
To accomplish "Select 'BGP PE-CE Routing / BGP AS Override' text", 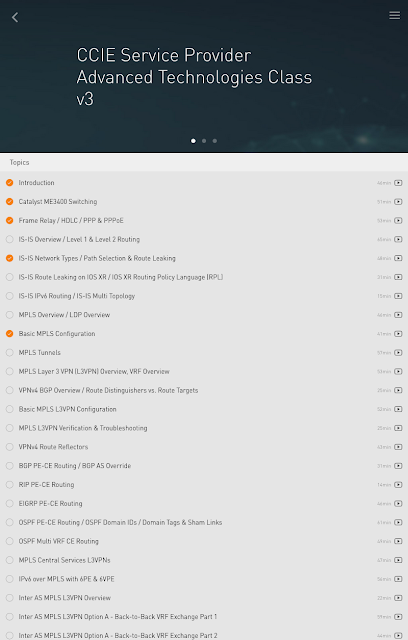I will click(x=75, y=466).
